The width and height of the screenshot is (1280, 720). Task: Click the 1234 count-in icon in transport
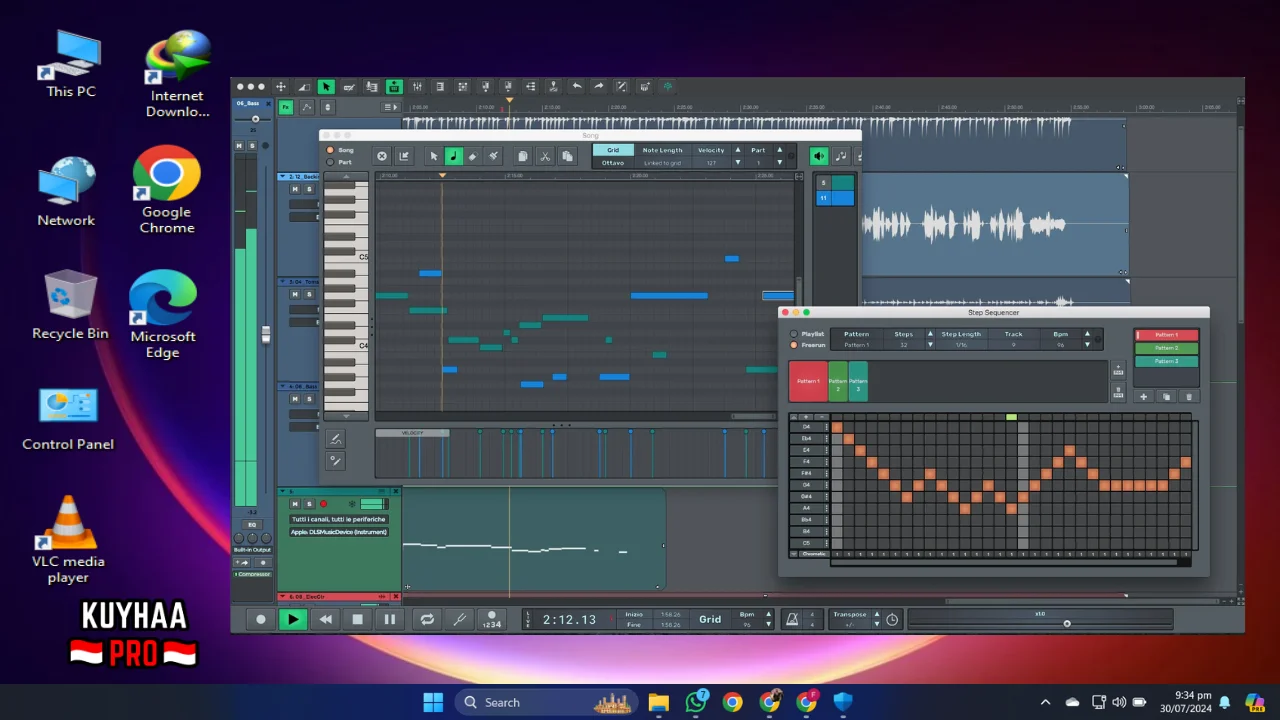click(491, 620)
